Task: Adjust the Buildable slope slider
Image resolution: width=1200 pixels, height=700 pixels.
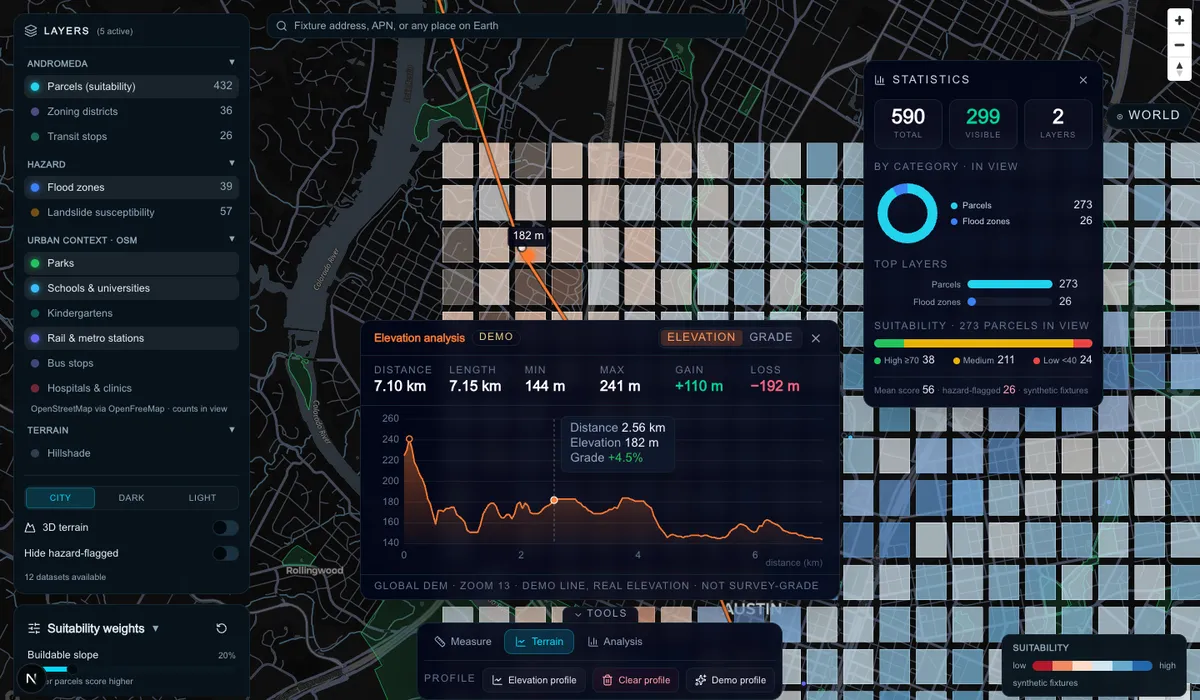Action: [131, 669]
